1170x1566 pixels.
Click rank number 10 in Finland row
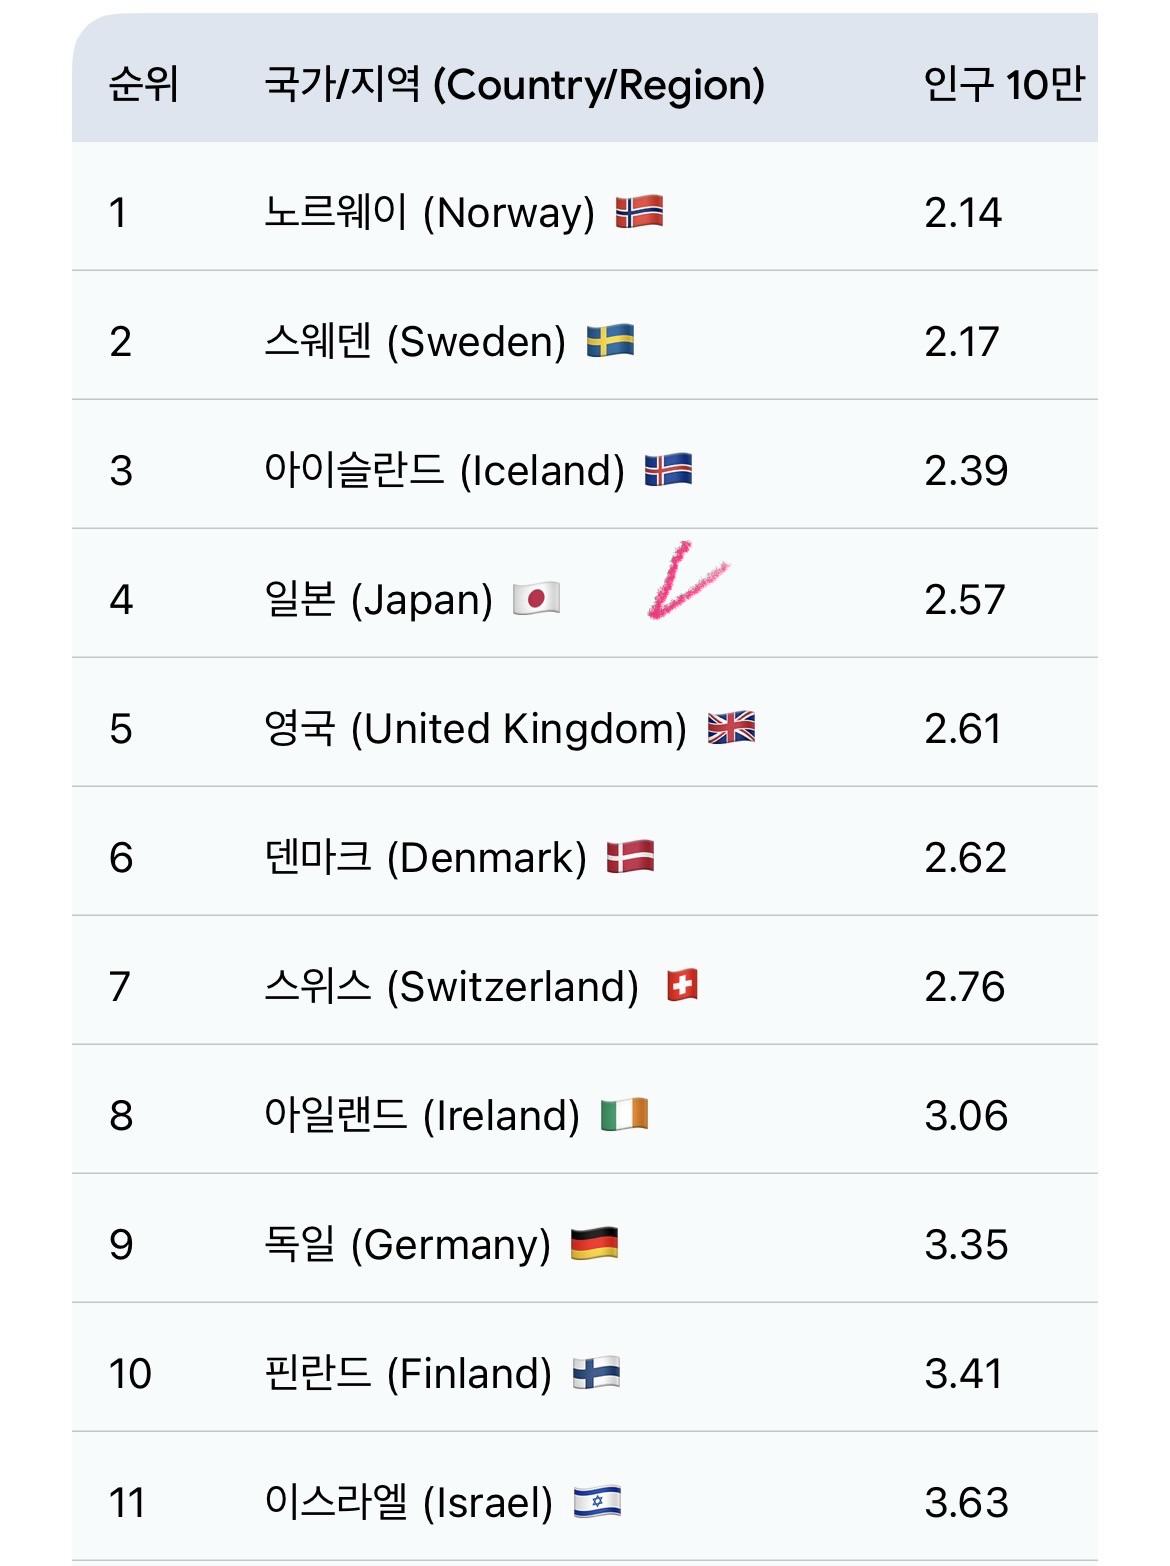click(130, 1373)
